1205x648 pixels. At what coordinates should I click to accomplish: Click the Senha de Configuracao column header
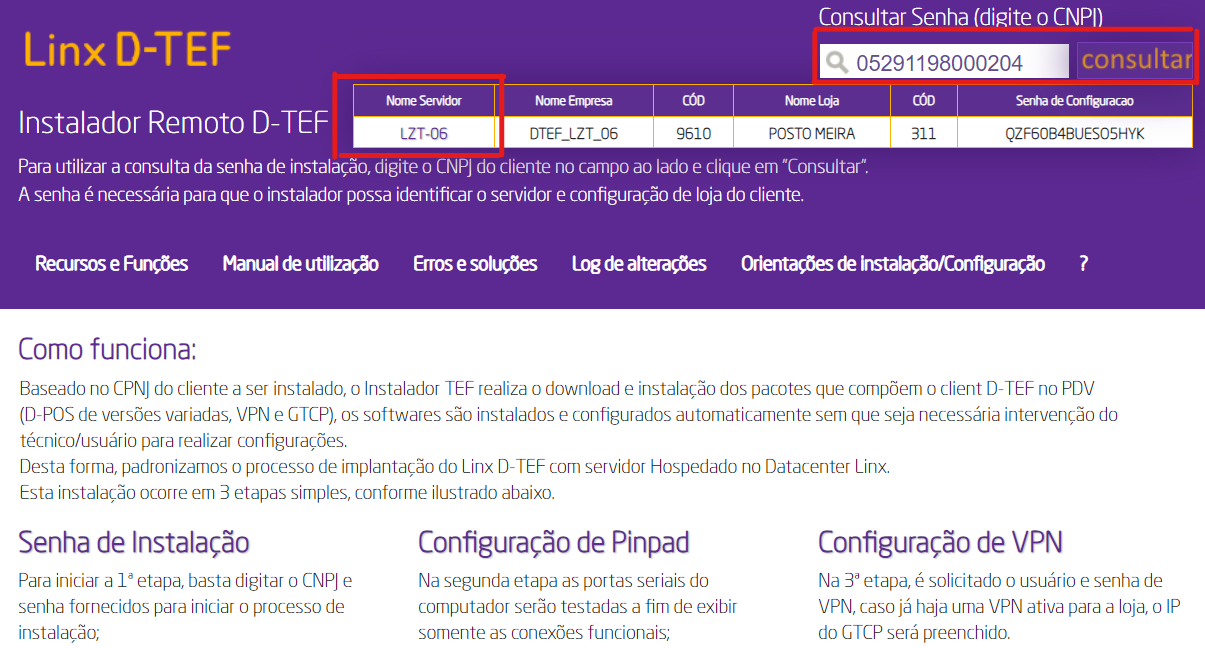point(1075,101)
